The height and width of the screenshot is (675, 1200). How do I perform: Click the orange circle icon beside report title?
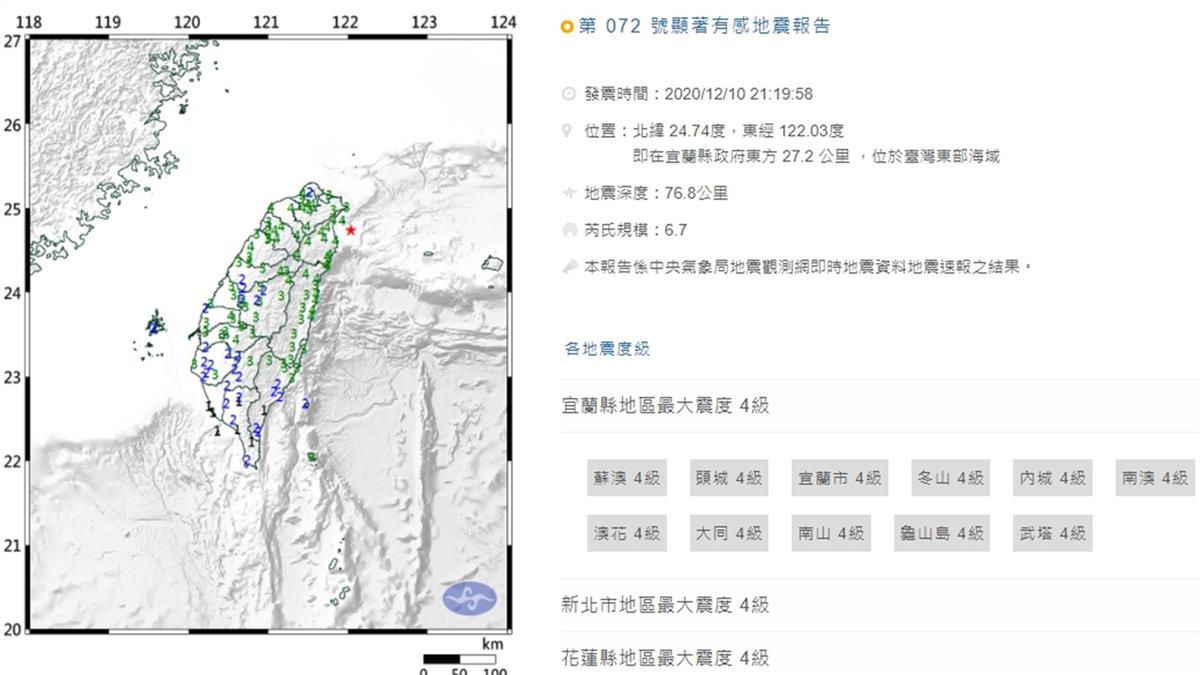coord(567,27)
